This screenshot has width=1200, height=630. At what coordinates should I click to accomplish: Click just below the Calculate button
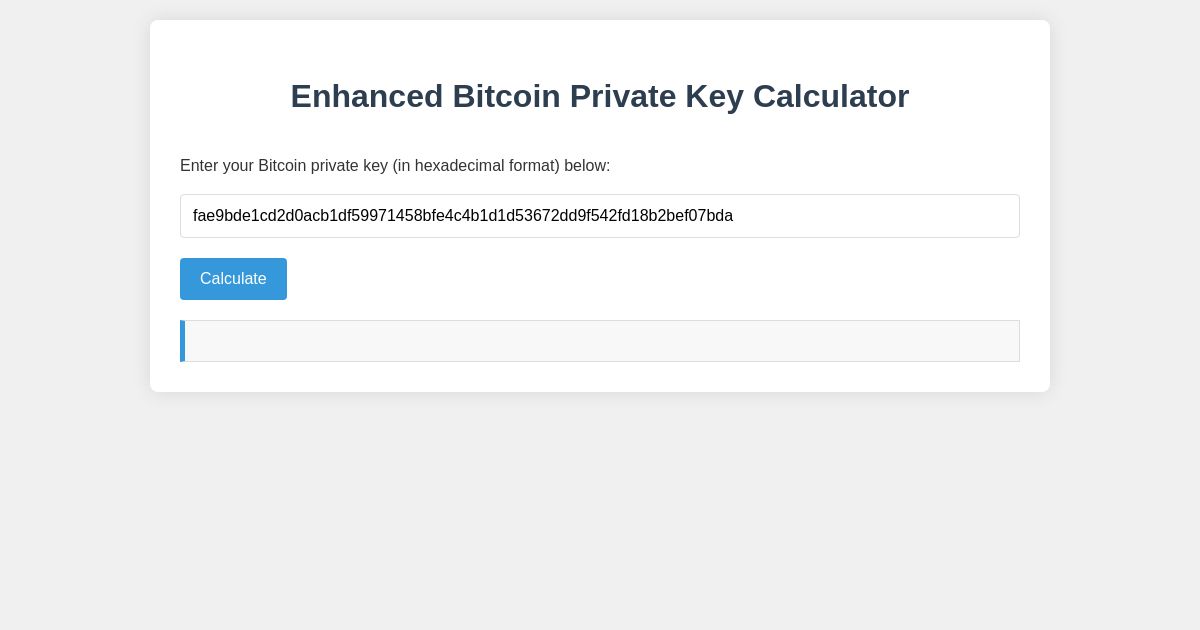(x=233, y=310)
